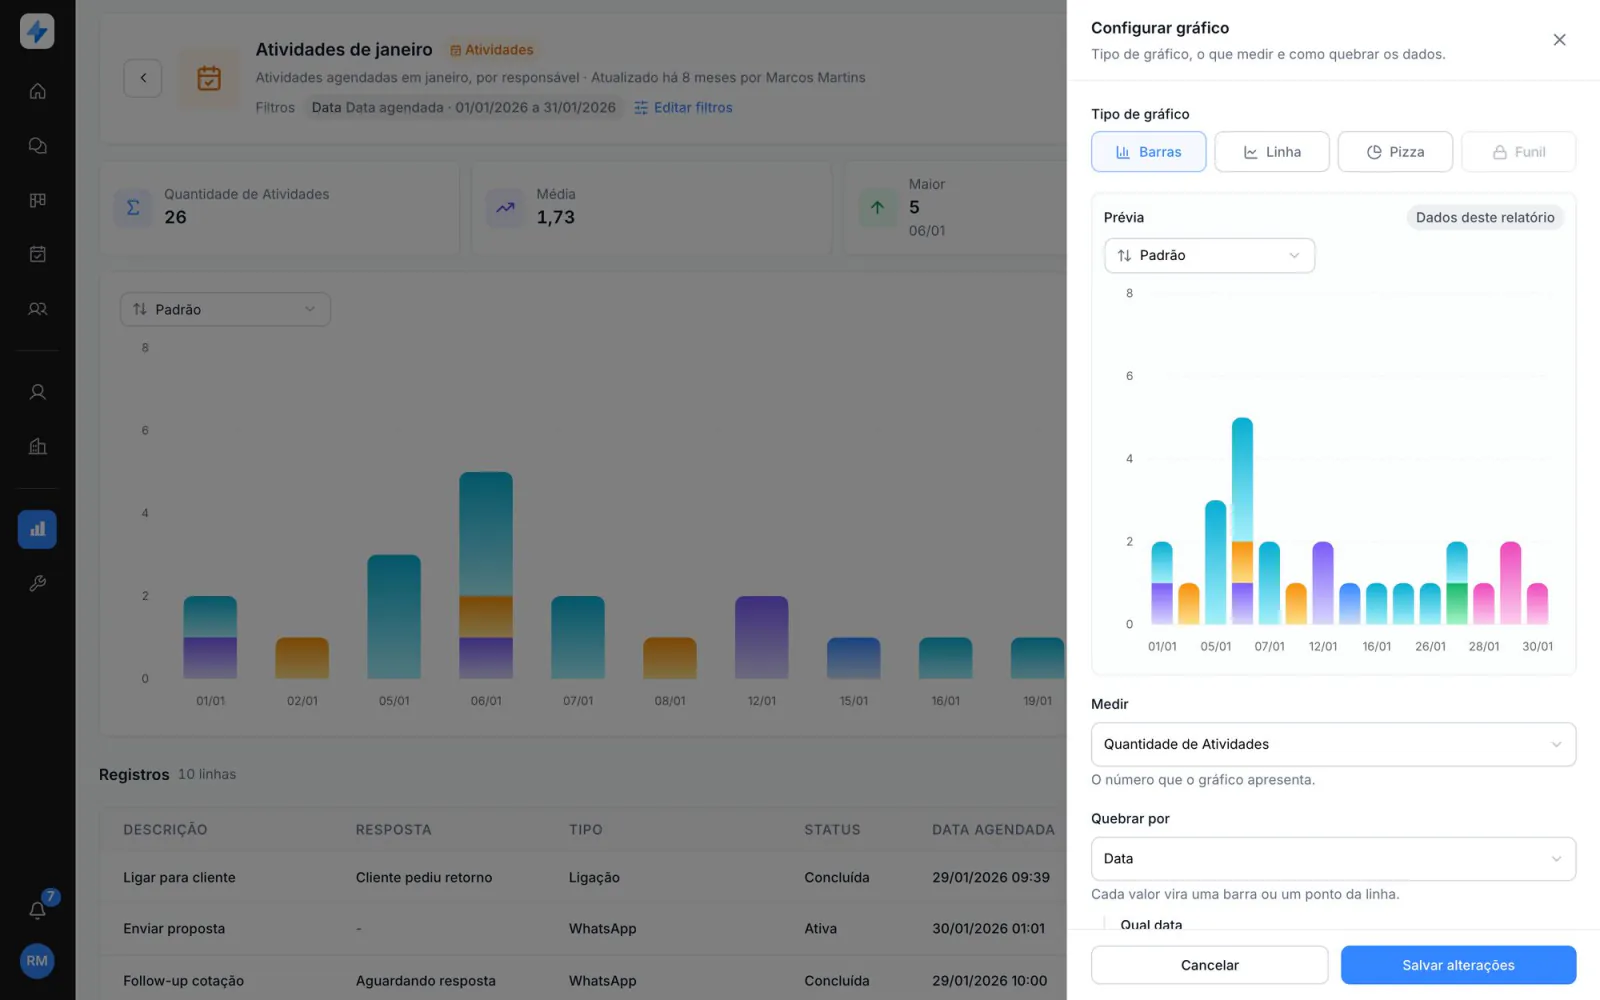The image size is (1600, 1000).
Task: Click the RESPOSTA column header
Action: pyautogui.click(x=393, y=829)
